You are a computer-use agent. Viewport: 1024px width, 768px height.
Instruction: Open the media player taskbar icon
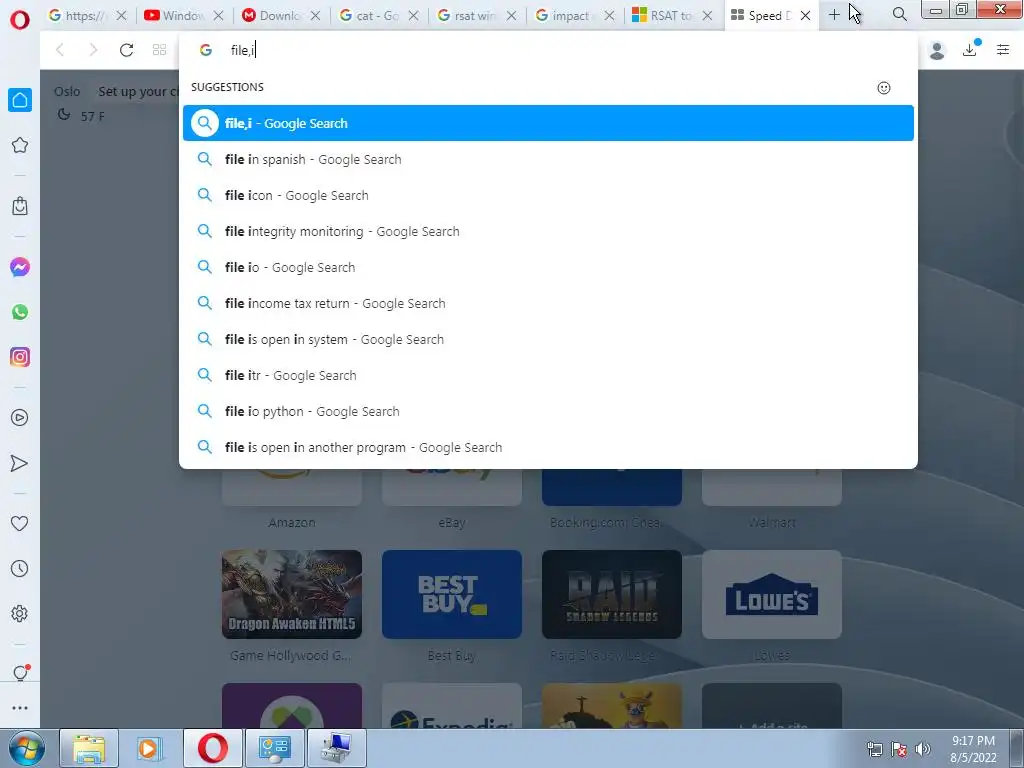[x=150, y=748]
